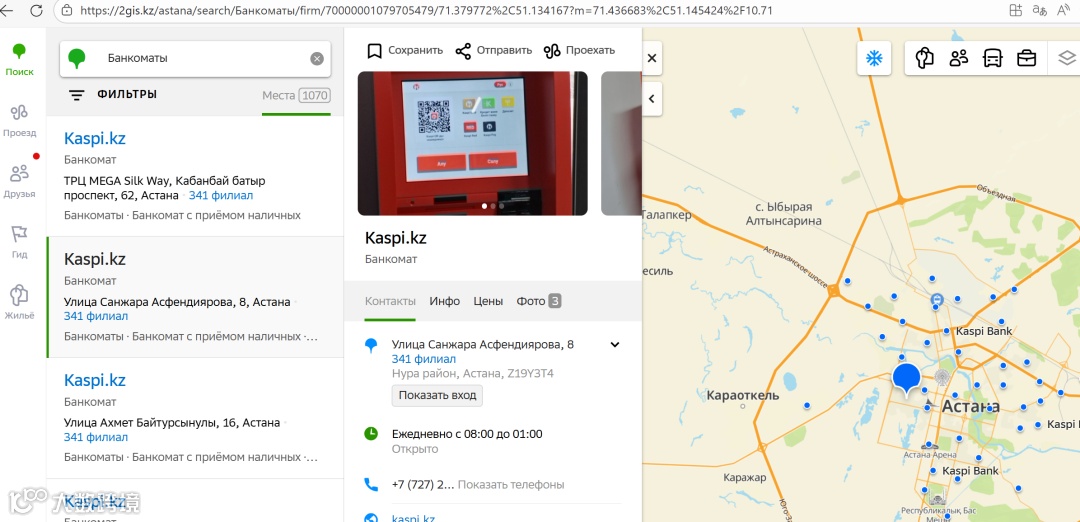Open the ATM screen photo
Viewport: 1080px width, 522px height.
pyautogui.click(x=472, y=143)
